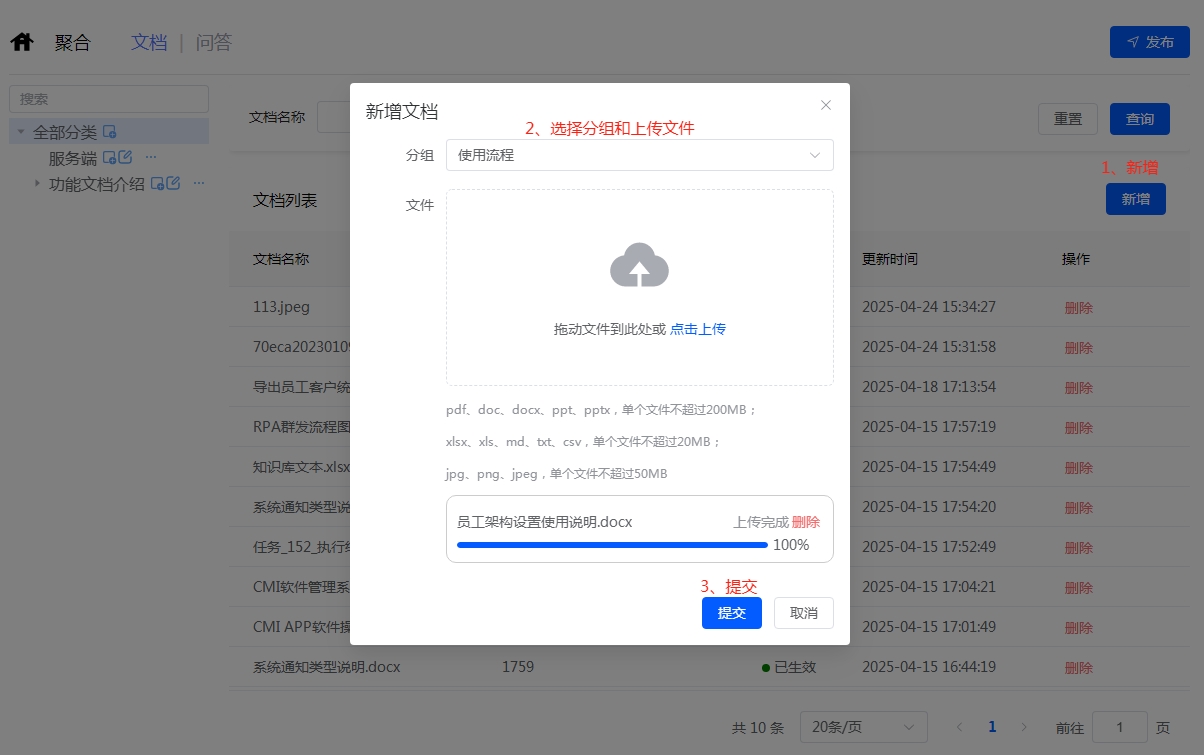Click the 提交 submit button
Viewport: 1204px width, 755px height.
tap(731, 613)
